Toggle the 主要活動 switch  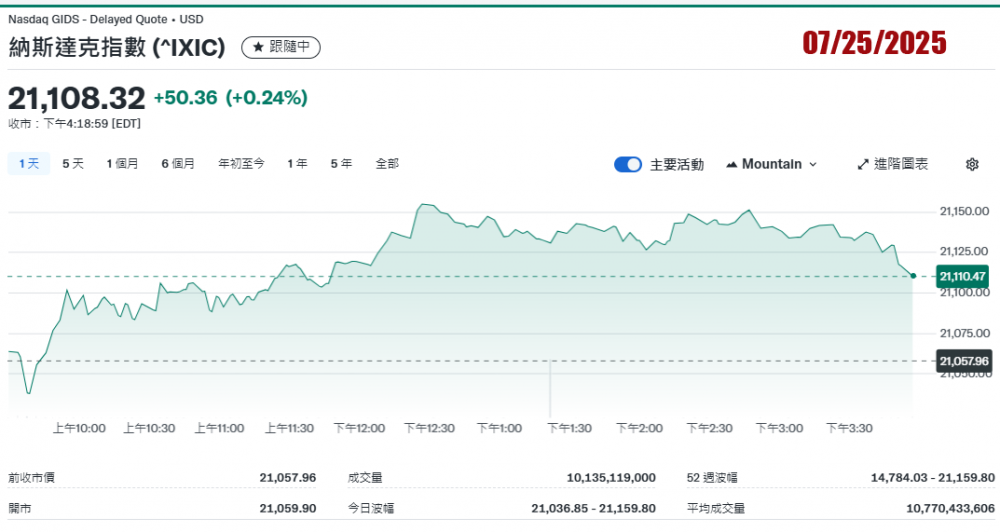click(x=628, y=164)
